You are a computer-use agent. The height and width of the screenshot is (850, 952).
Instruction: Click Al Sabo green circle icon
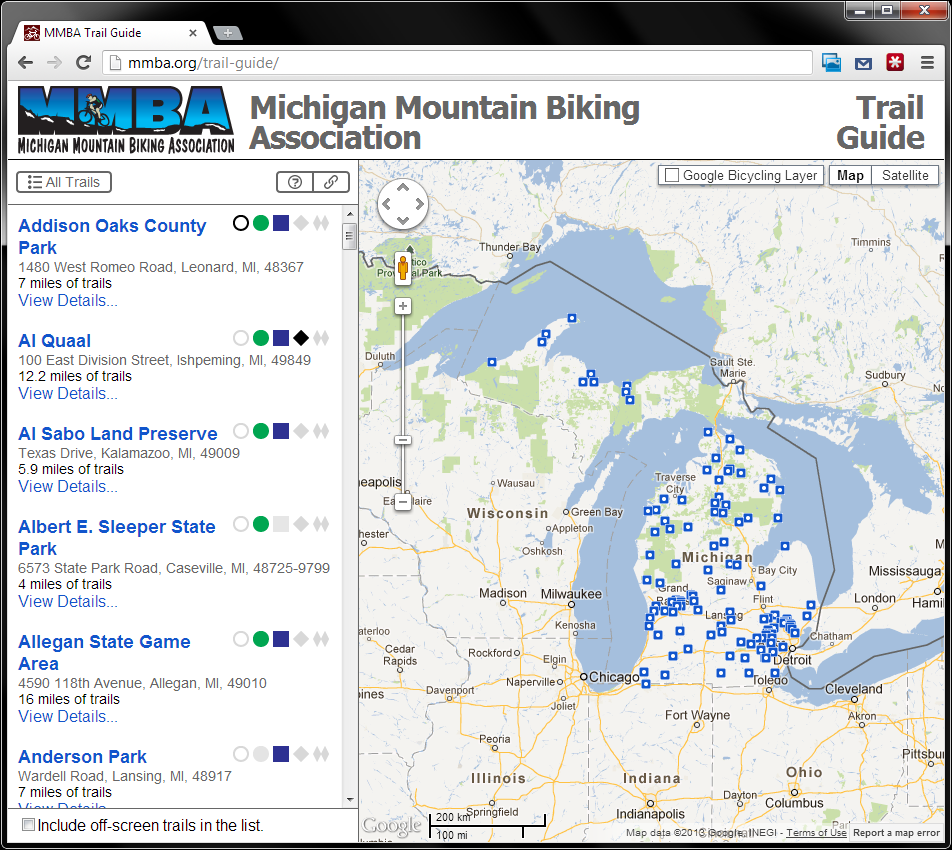point(261,431)
